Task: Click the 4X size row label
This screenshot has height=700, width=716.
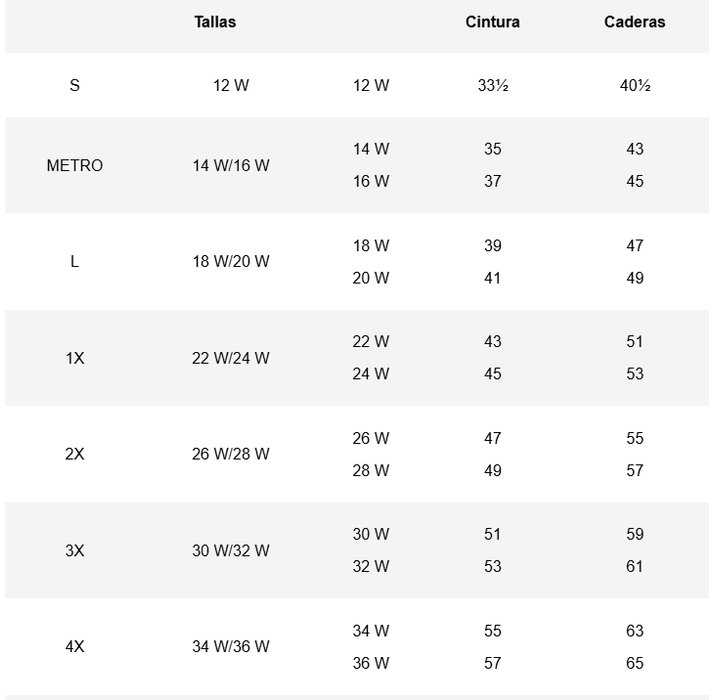Action: (x=75, y=647)
